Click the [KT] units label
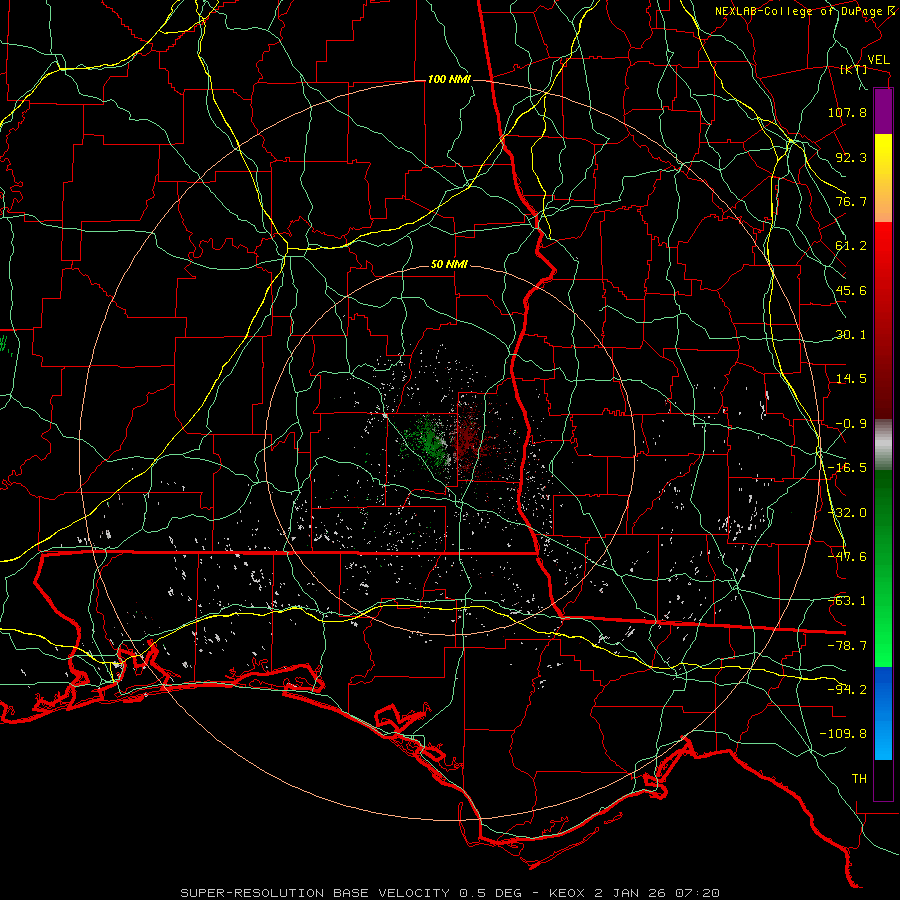The height and width of the screenshot is (900, 900). 854,69
